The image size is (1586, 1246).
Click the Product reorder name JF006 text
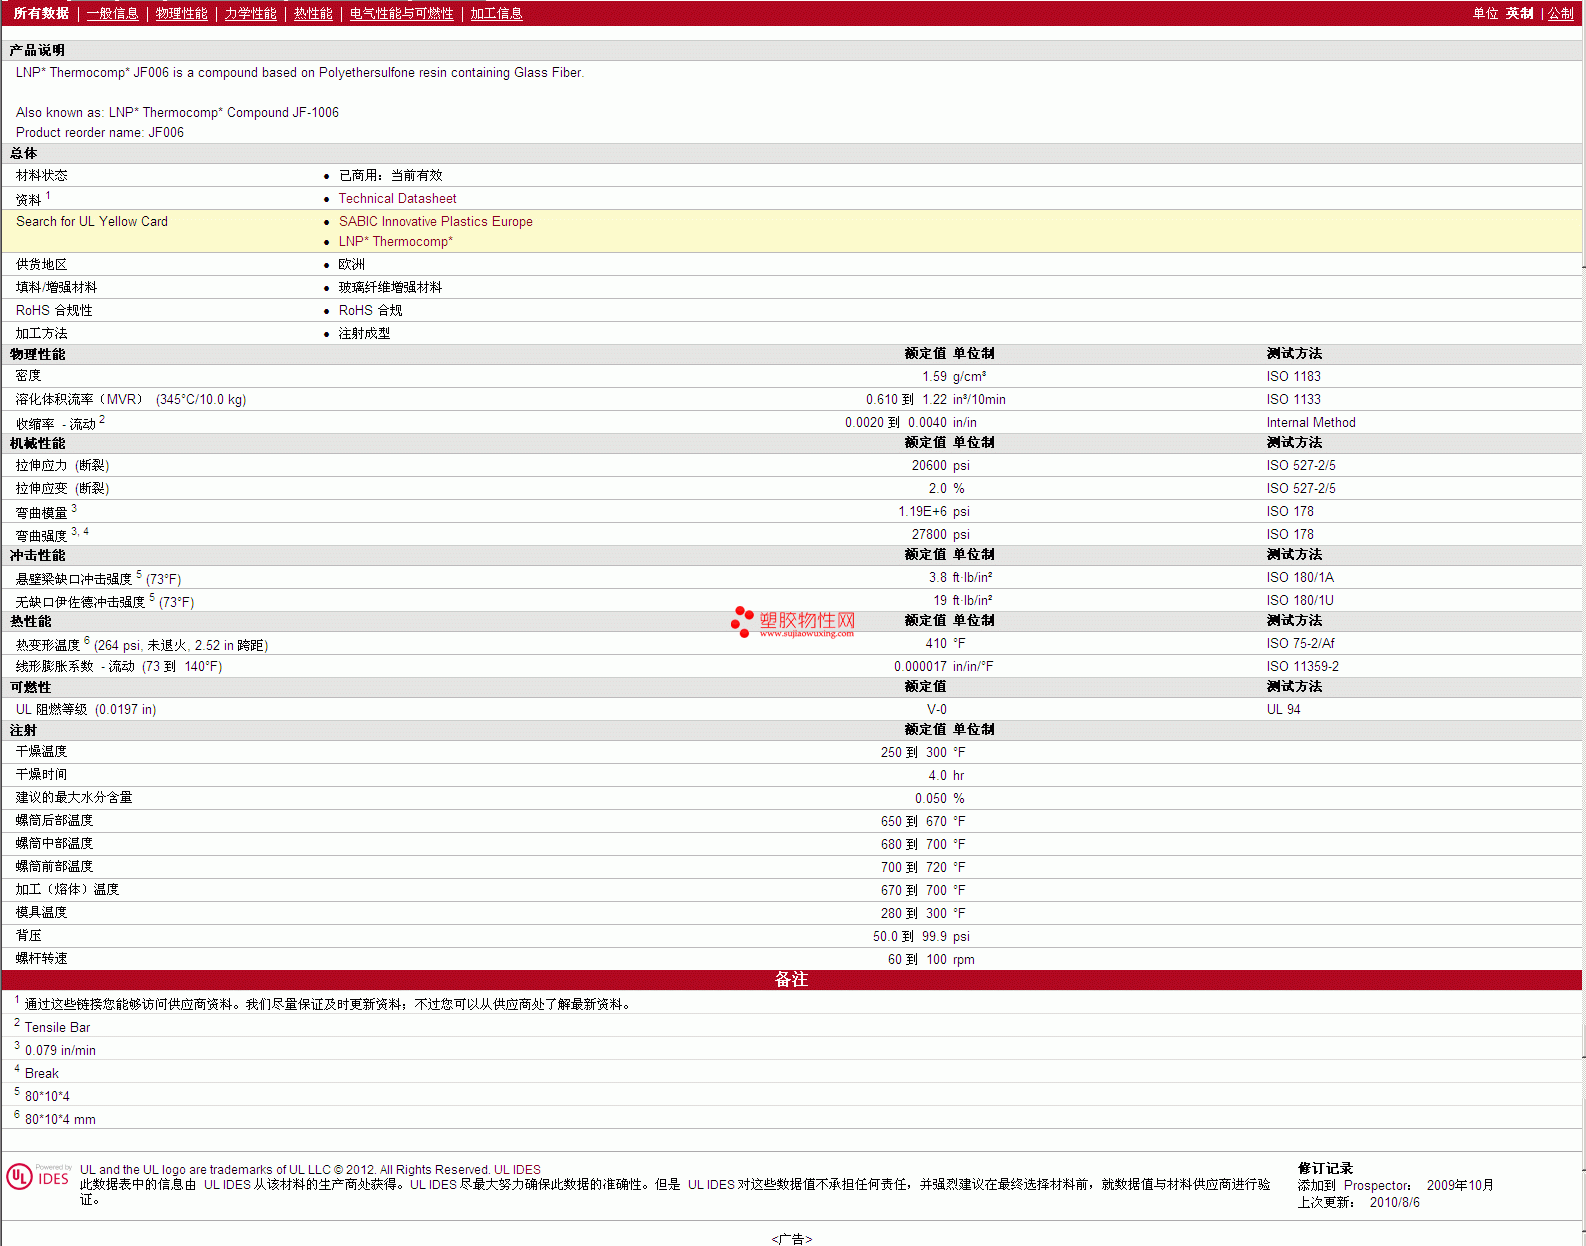pos(99,132)
